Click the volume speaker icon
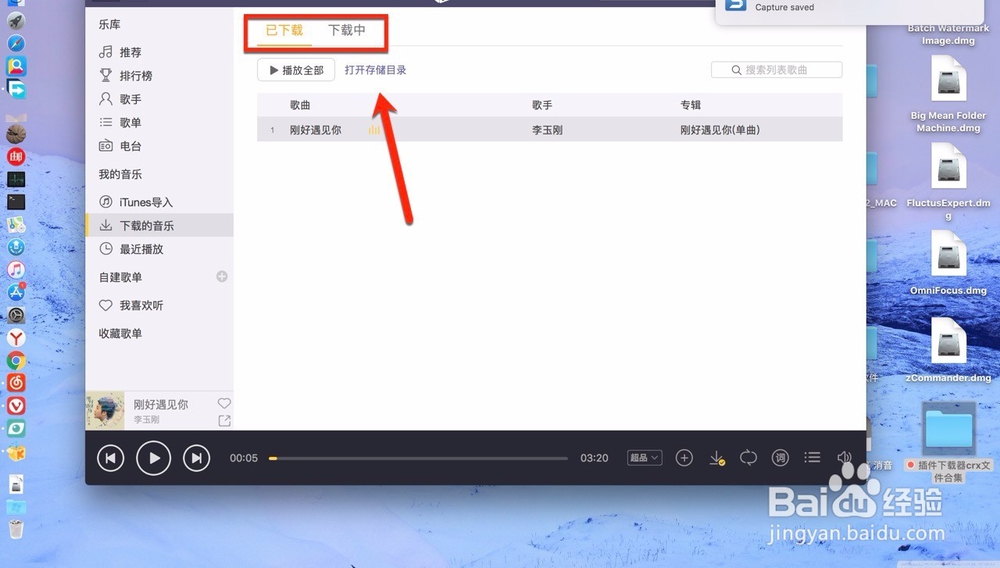The width and height of the screenshot is (1000, 568). pos(844,457)
